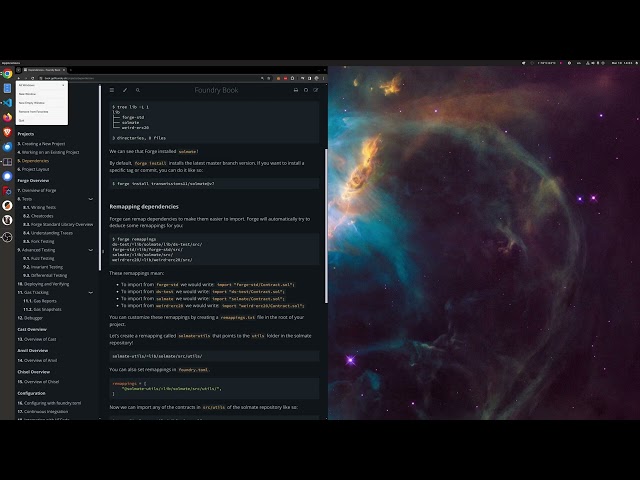Click Google Chrome in the dock

[7, 74]
